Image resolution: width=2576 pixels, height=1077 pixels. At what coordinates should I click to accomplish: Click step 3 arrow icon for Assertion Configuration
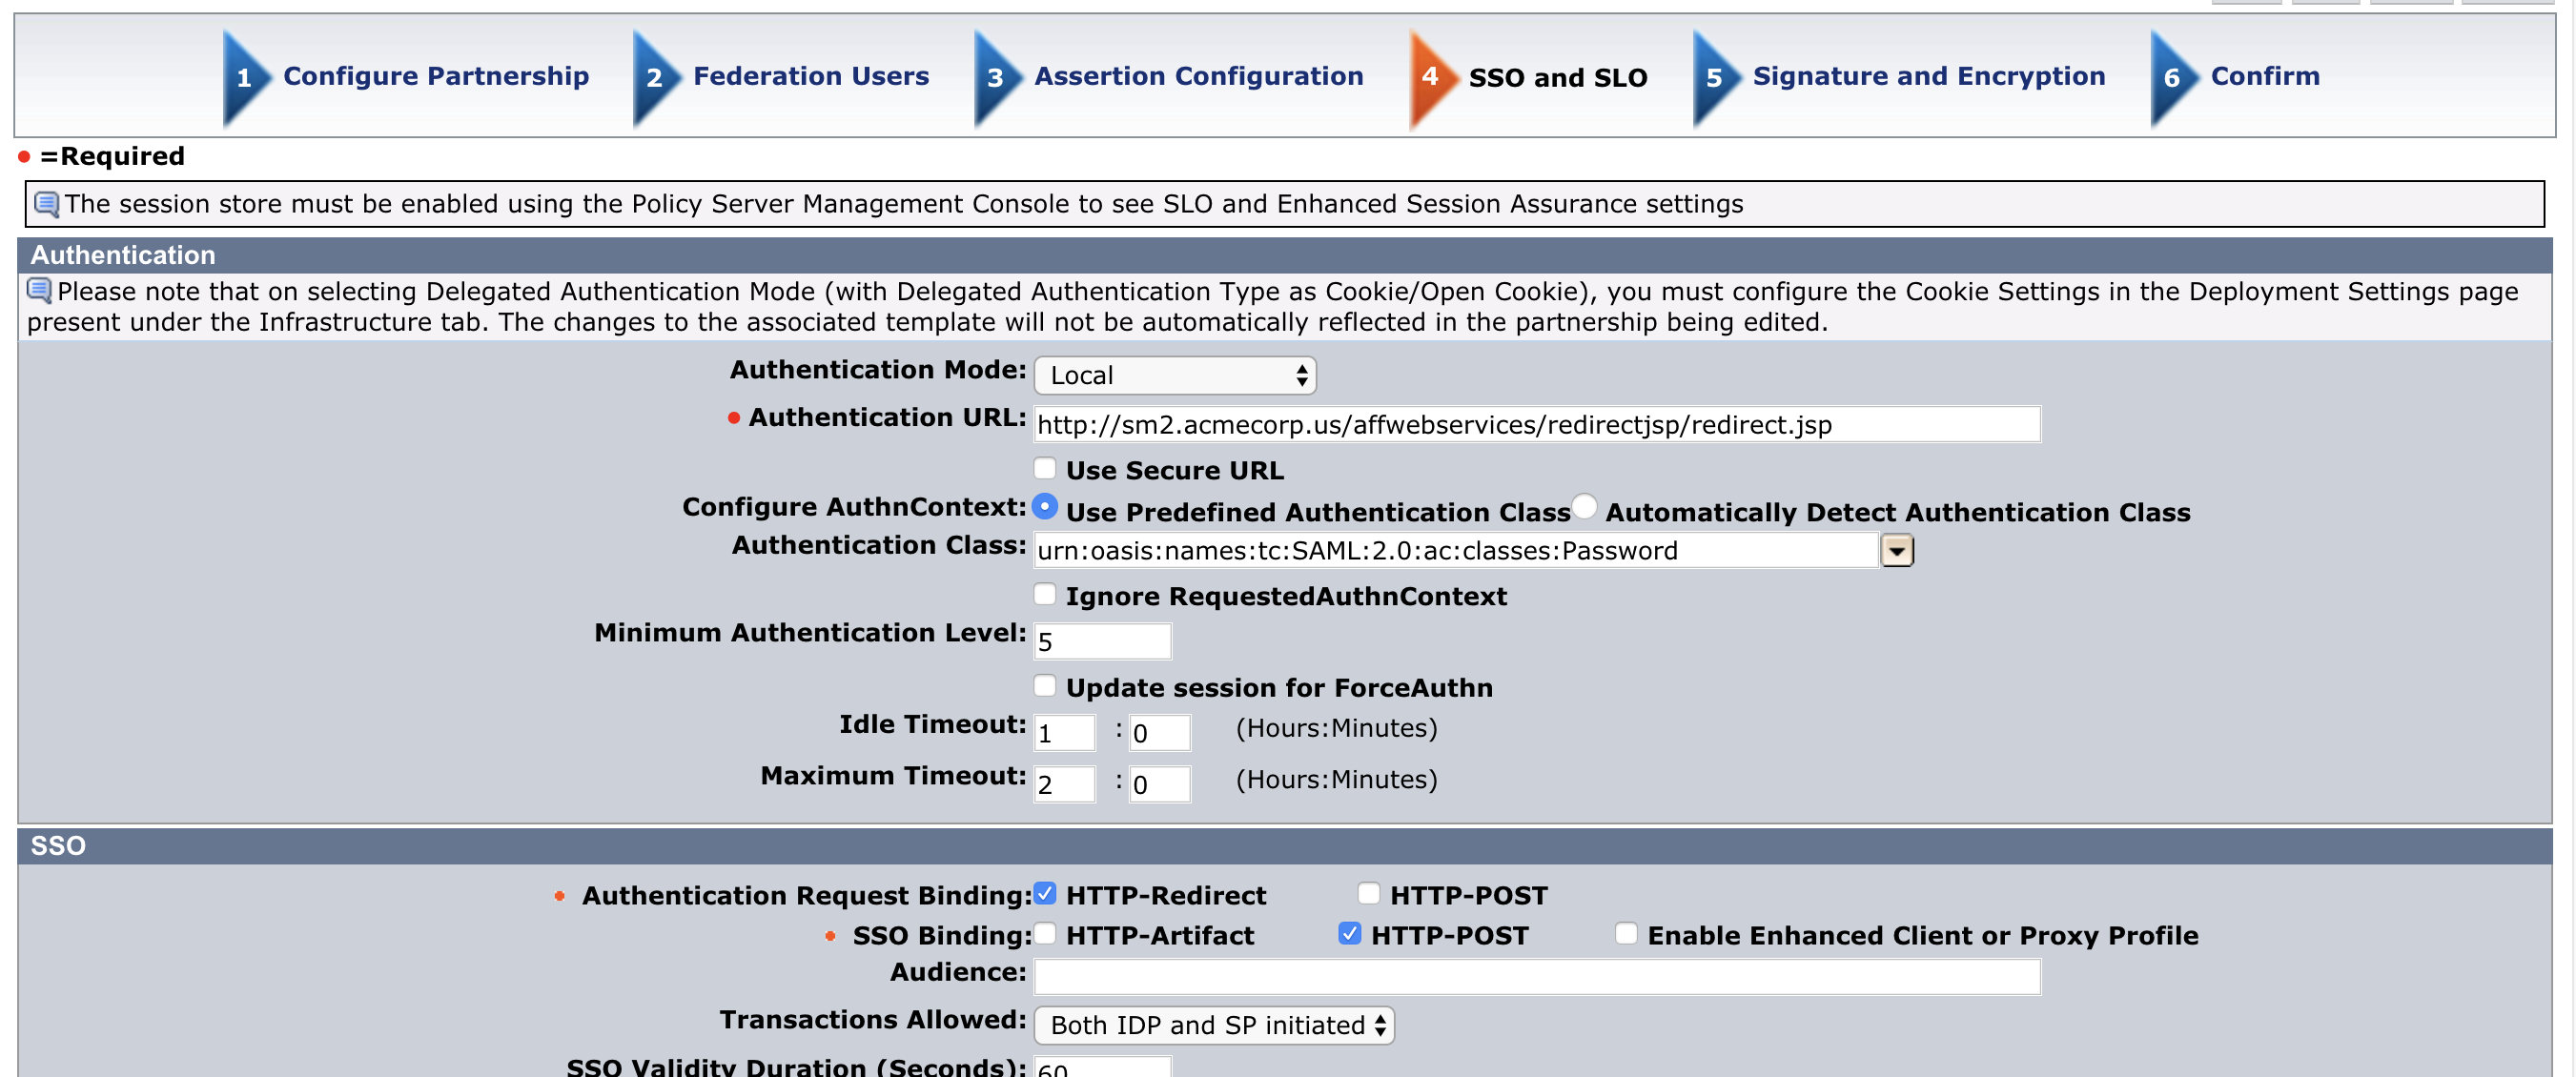click(996, 78)
